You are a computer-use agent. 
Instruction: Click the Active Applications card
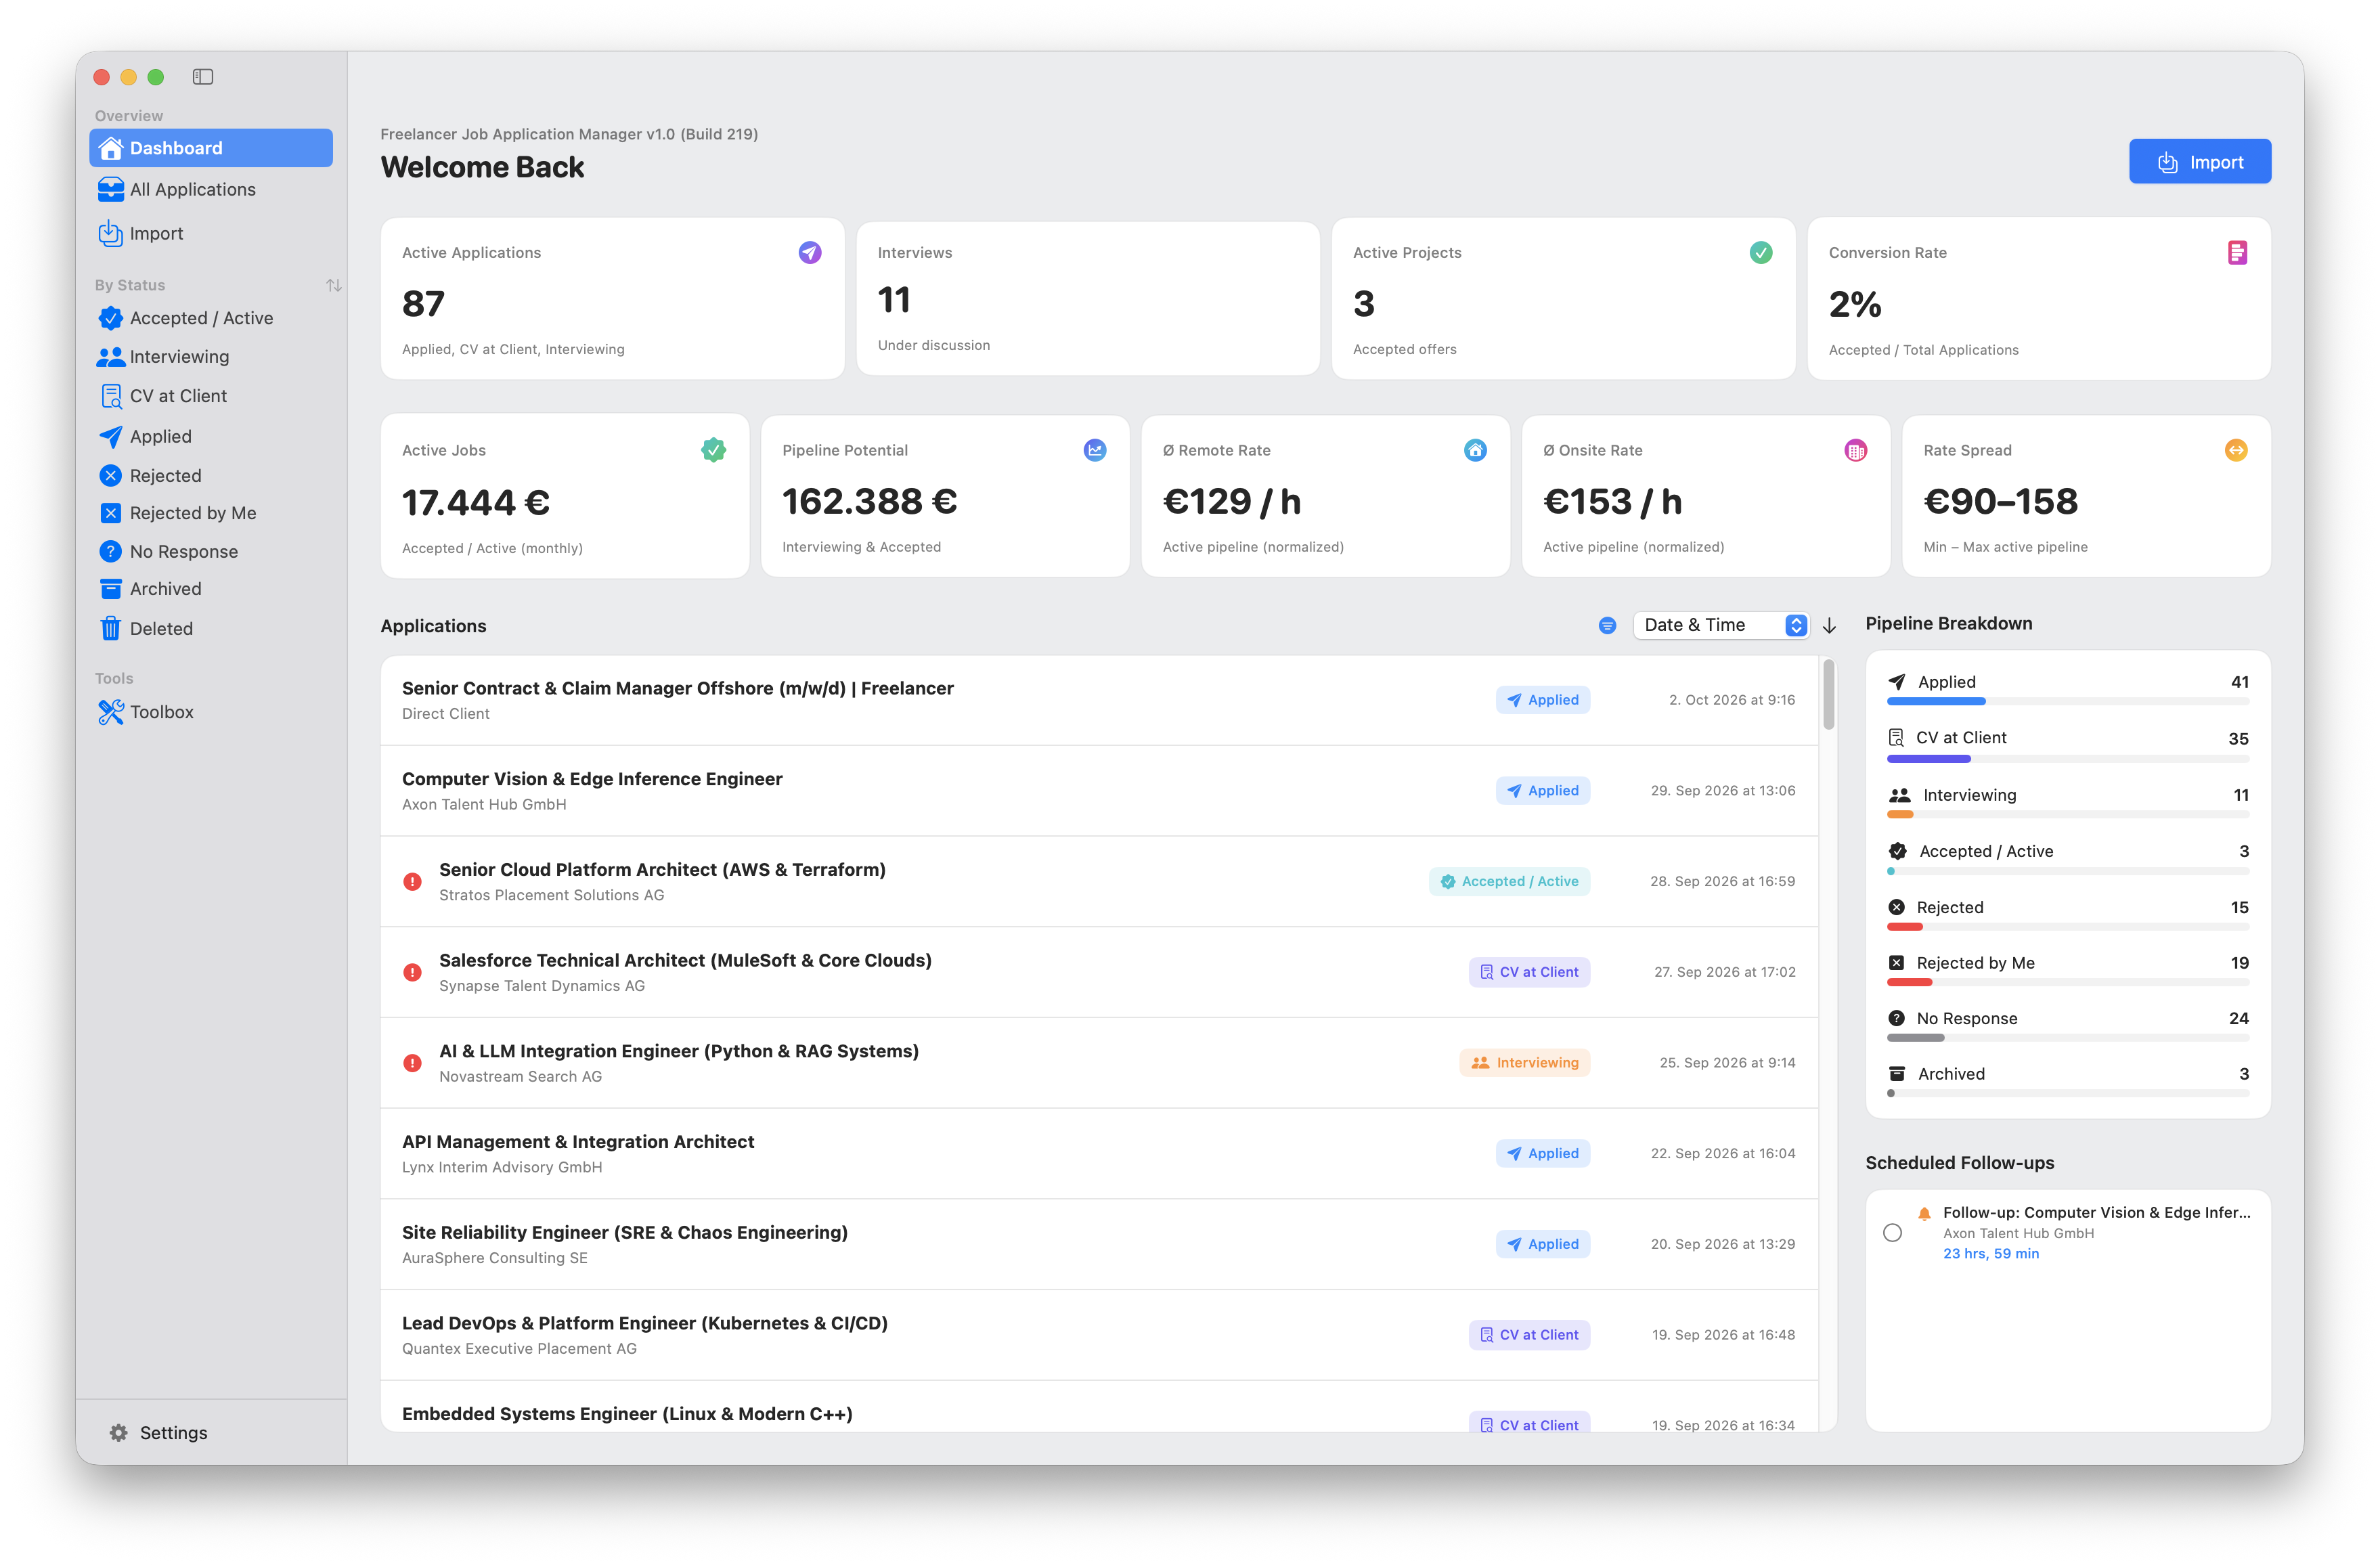(x=612, y=299)
